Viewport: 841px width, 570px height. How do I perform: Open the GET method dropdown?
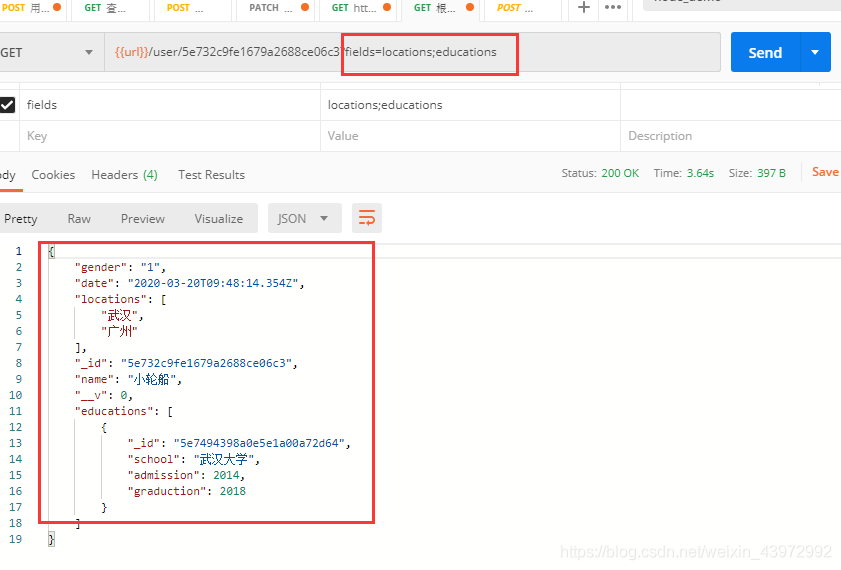pyautogui.click(x=48, y=53)
